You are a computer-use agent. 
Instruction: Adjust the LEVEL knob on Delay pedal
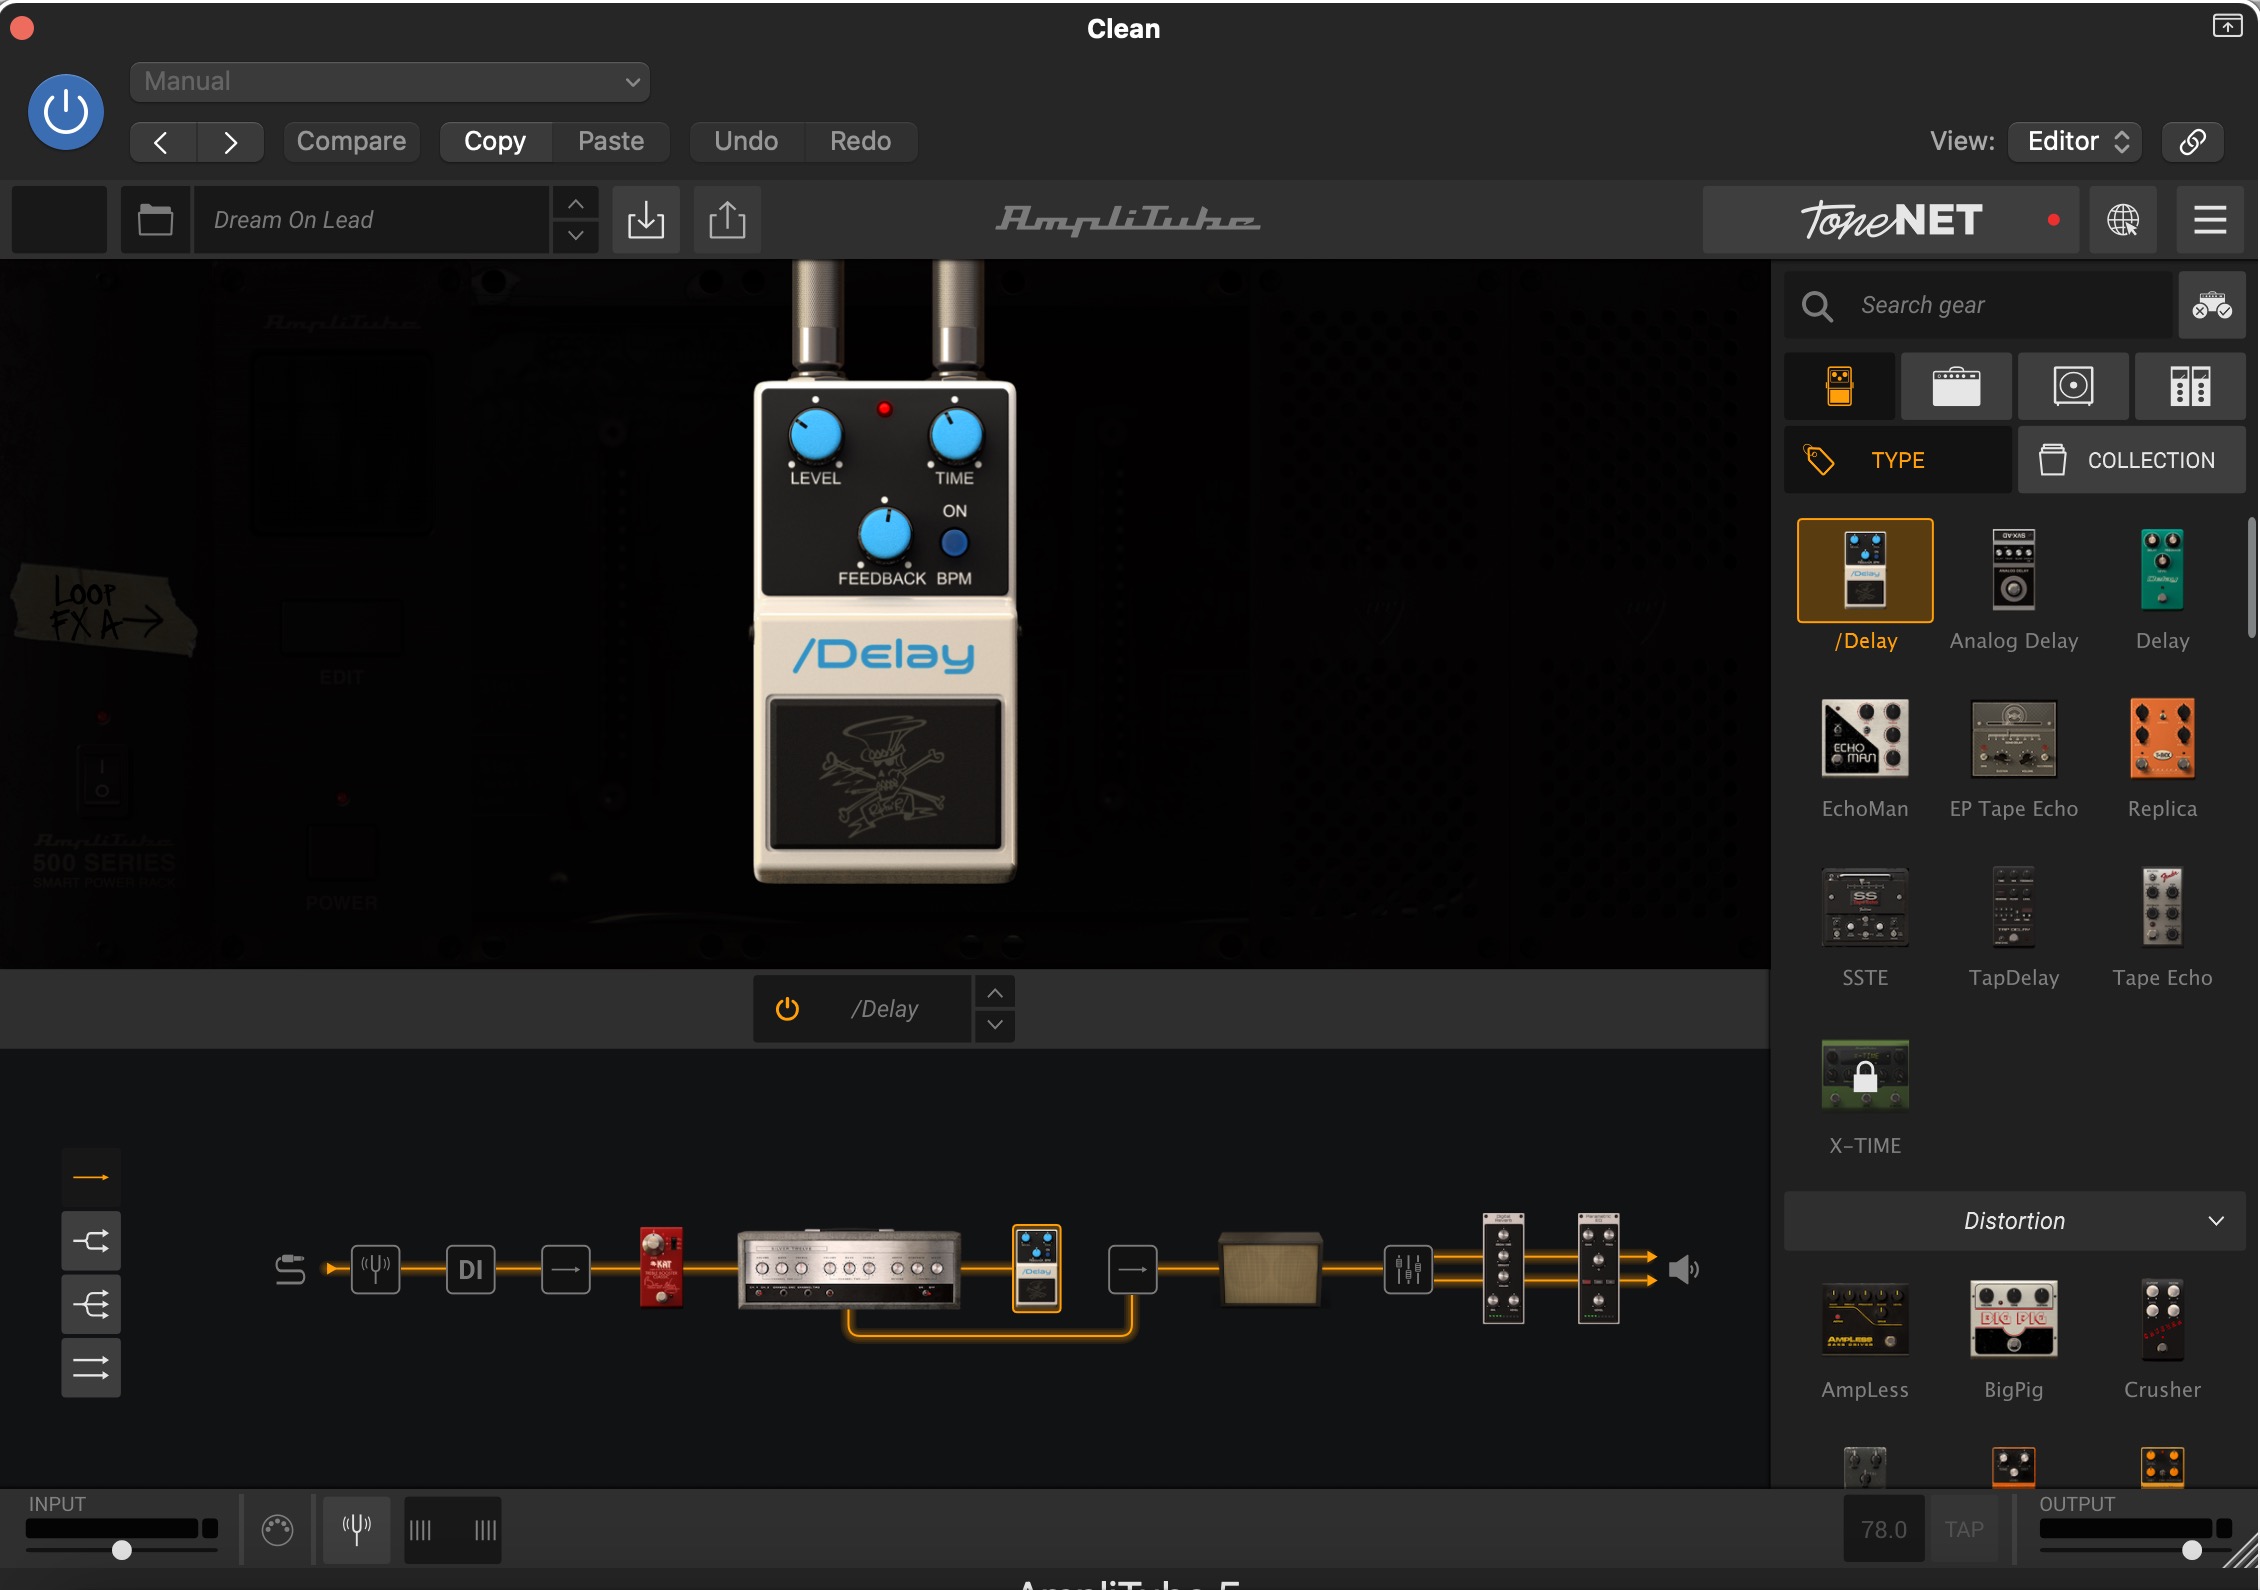[x=815, y=437]
